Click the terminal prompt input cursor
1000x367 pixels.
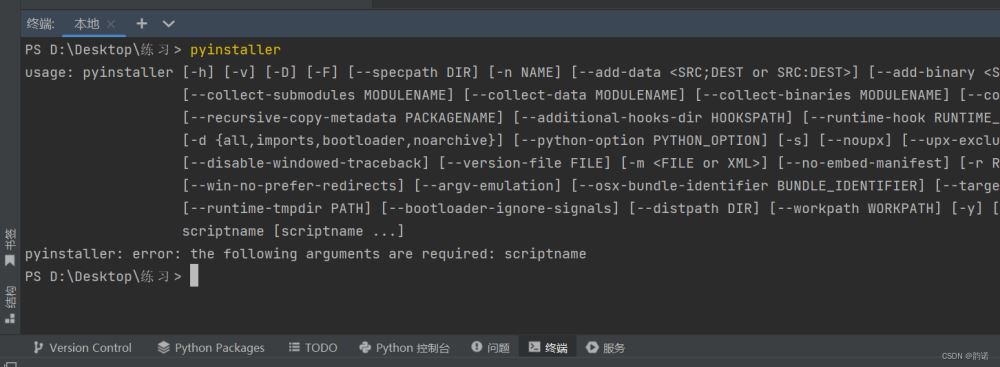(194, 276)
